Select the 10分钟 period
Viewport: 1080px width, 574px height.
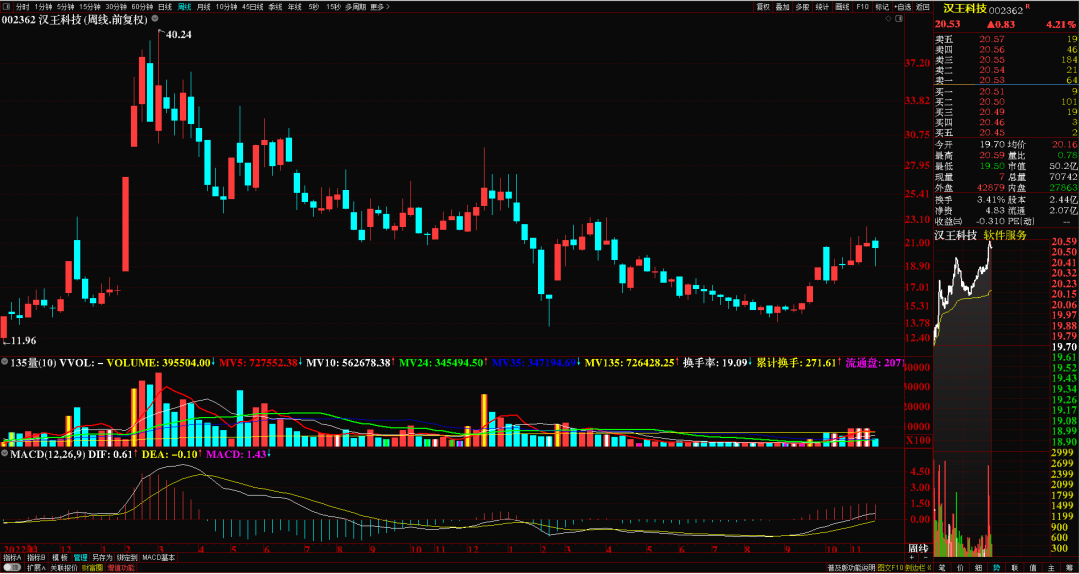pos(226,6)
